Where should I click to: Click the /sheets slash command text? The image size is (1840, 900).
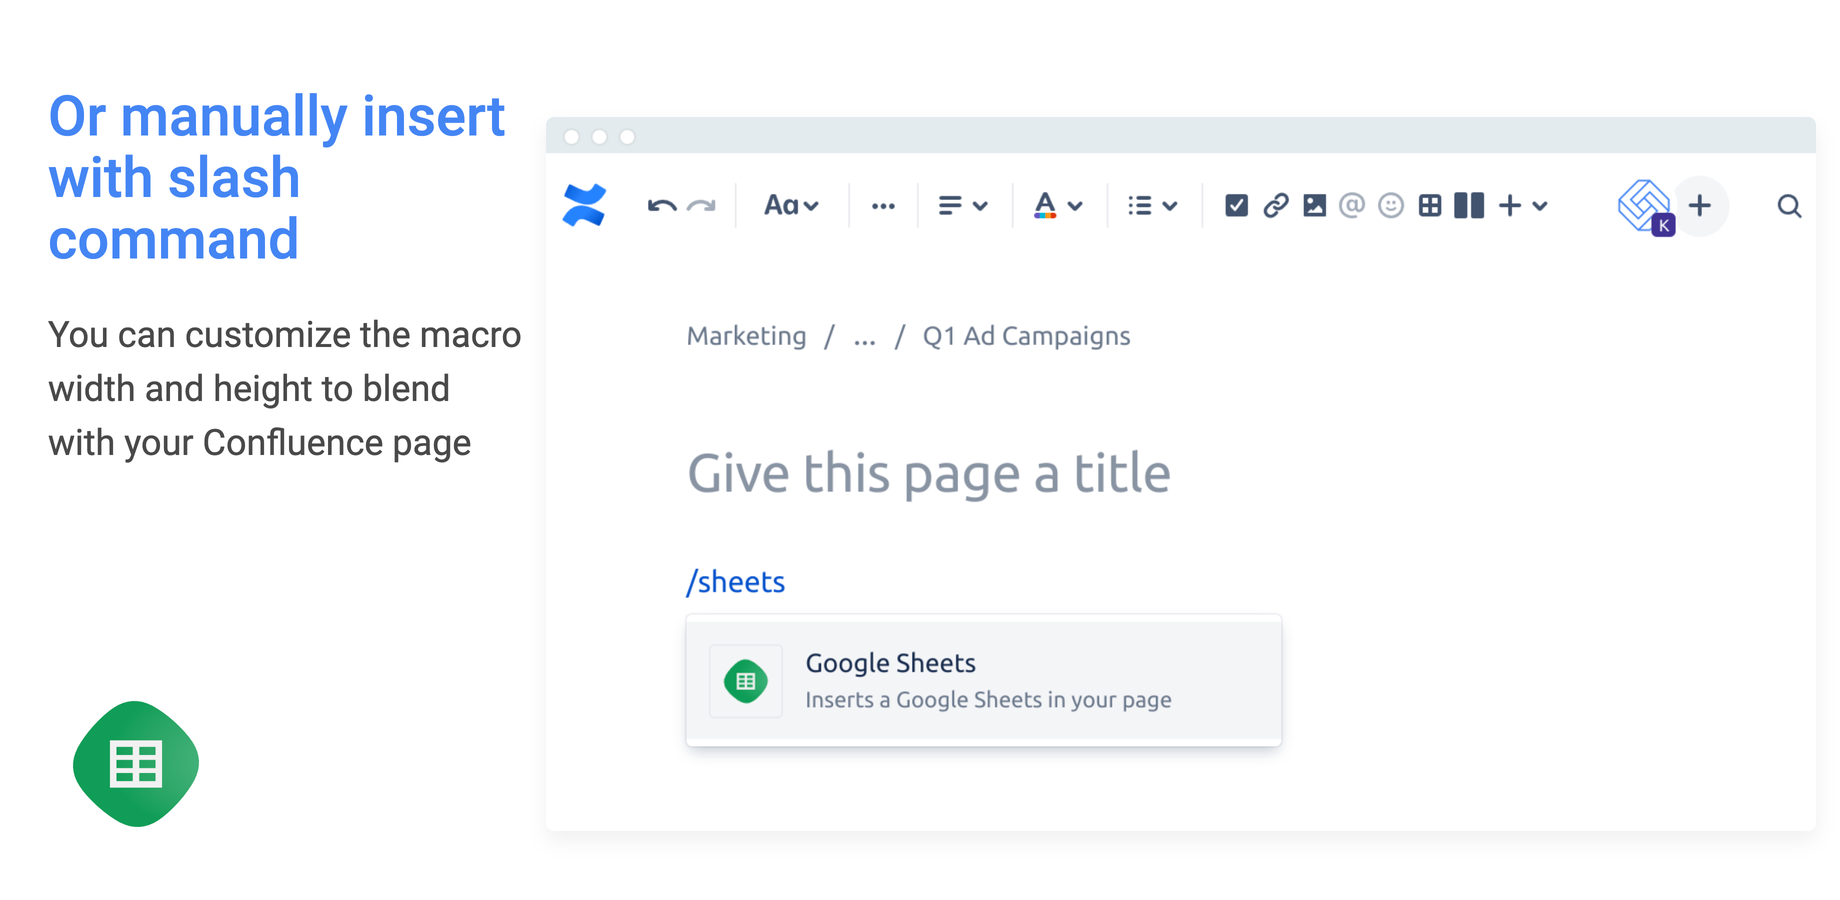735,582
